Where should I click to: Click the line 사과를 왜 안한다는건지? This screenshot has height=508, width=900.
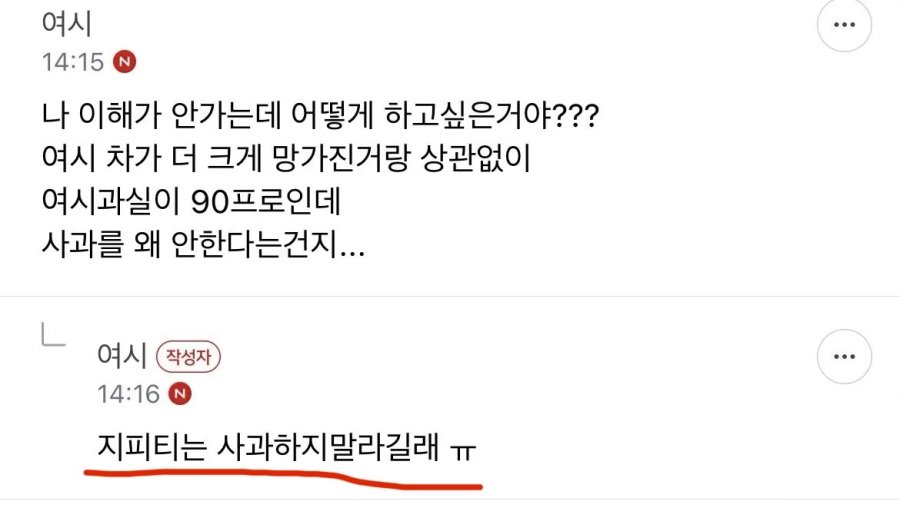[x=203, y=245]
